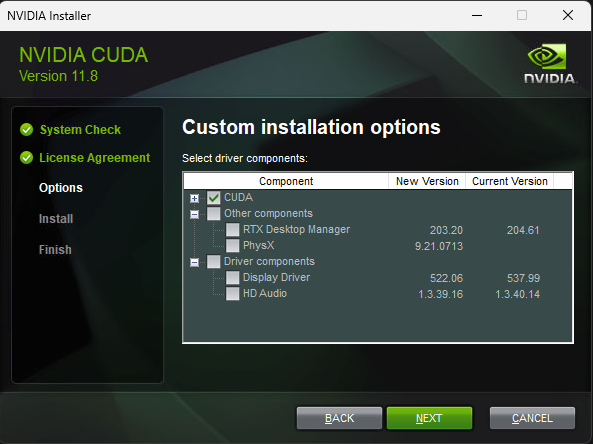Enable the RTX Desktop Manager checkbox
593x444 pixels.
[x=233, y=230]
